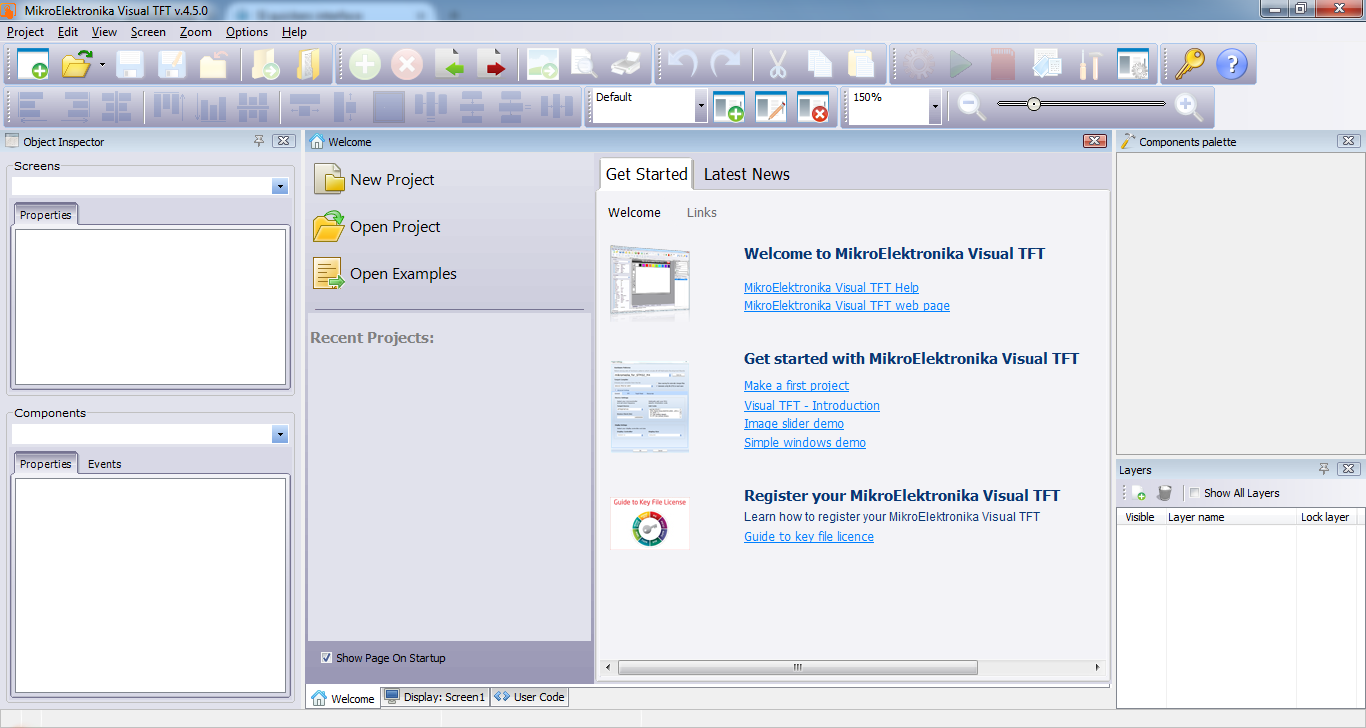The width and height of the screenshot is (1366, 728).
Task: Click the Open Project folder toolbar icon
Action: click(x=77, y=65)
